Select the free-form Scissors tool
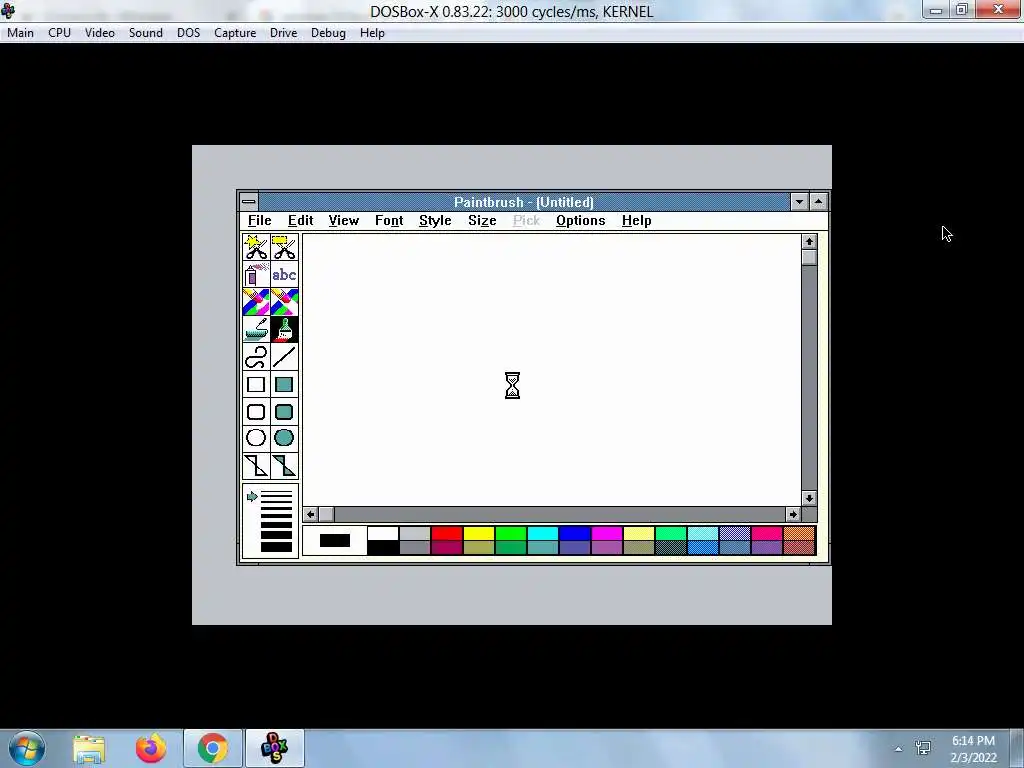This screenshot has width=1024, height=768. pyautogui.click(x=256, y=248)
